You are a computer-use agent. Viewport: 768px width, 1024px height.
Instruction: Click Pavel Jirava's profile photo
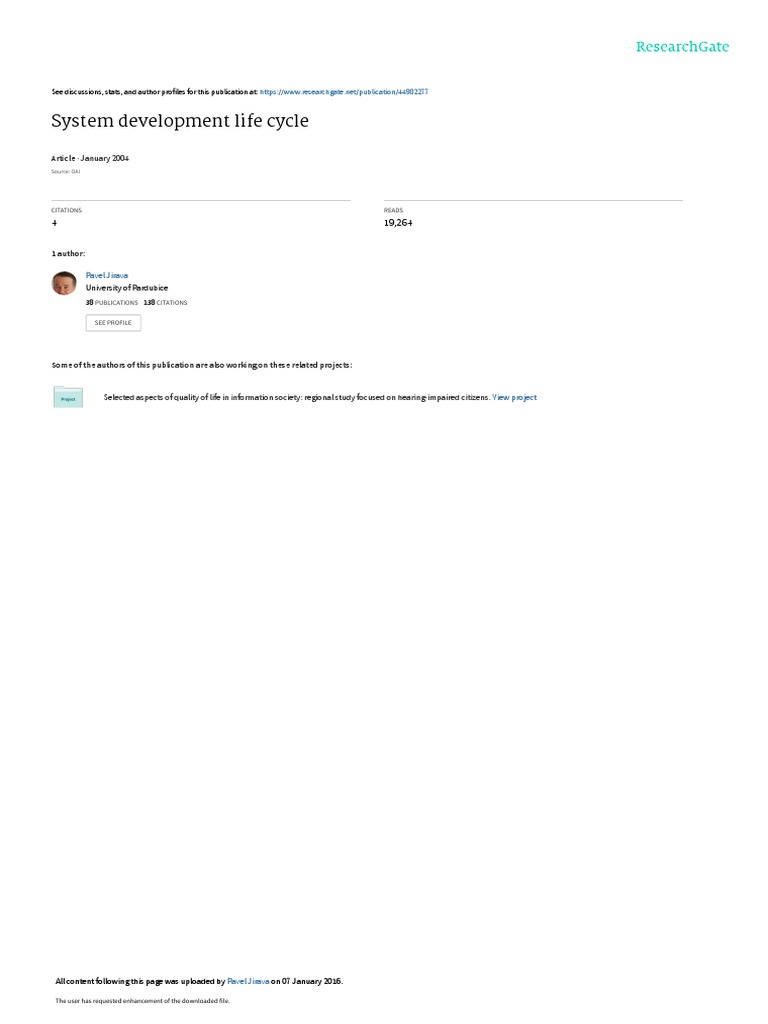point(64,283)
